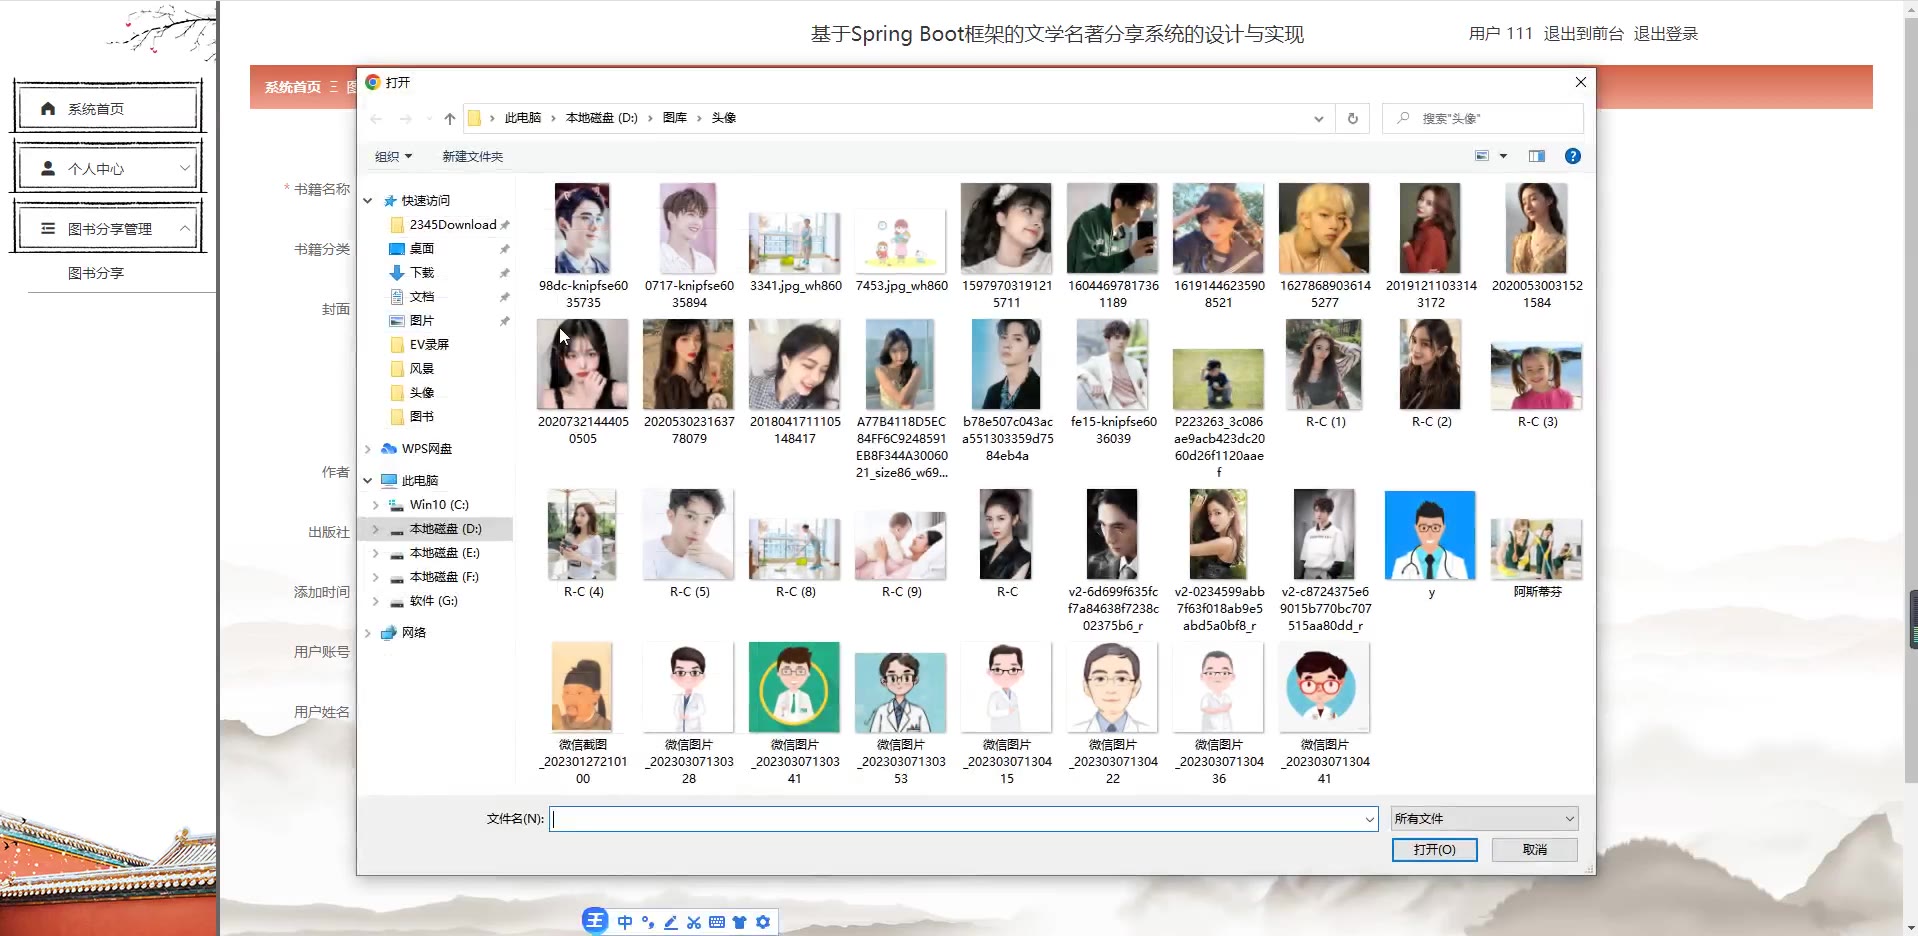1918x936 pixels.
Task: Collapse the 快速访问 tree node
Action: click(368, 201)
